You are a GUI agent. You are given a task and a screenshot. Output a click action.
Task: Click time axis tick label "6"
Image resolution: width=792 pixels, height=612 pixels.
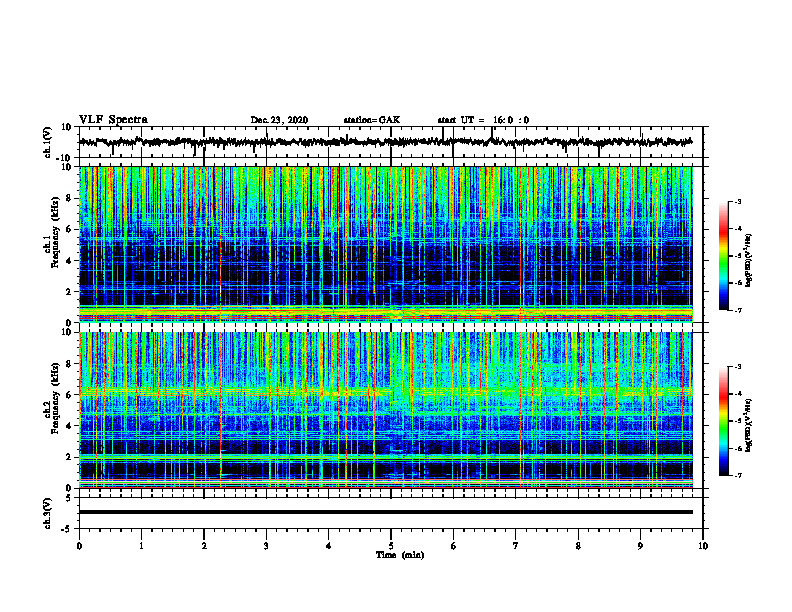coord(453,546)
